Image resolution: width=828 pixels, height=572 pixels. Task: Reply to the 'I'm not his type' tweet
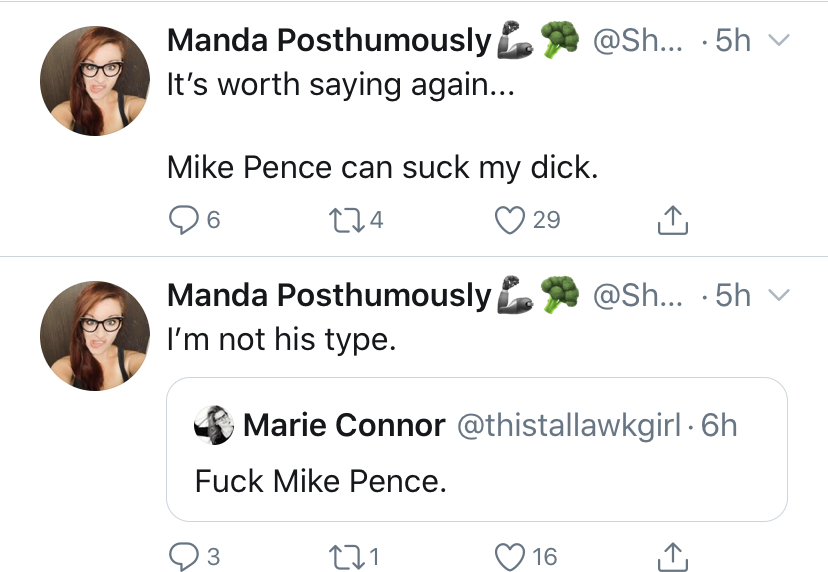click(x=183, y=557)
